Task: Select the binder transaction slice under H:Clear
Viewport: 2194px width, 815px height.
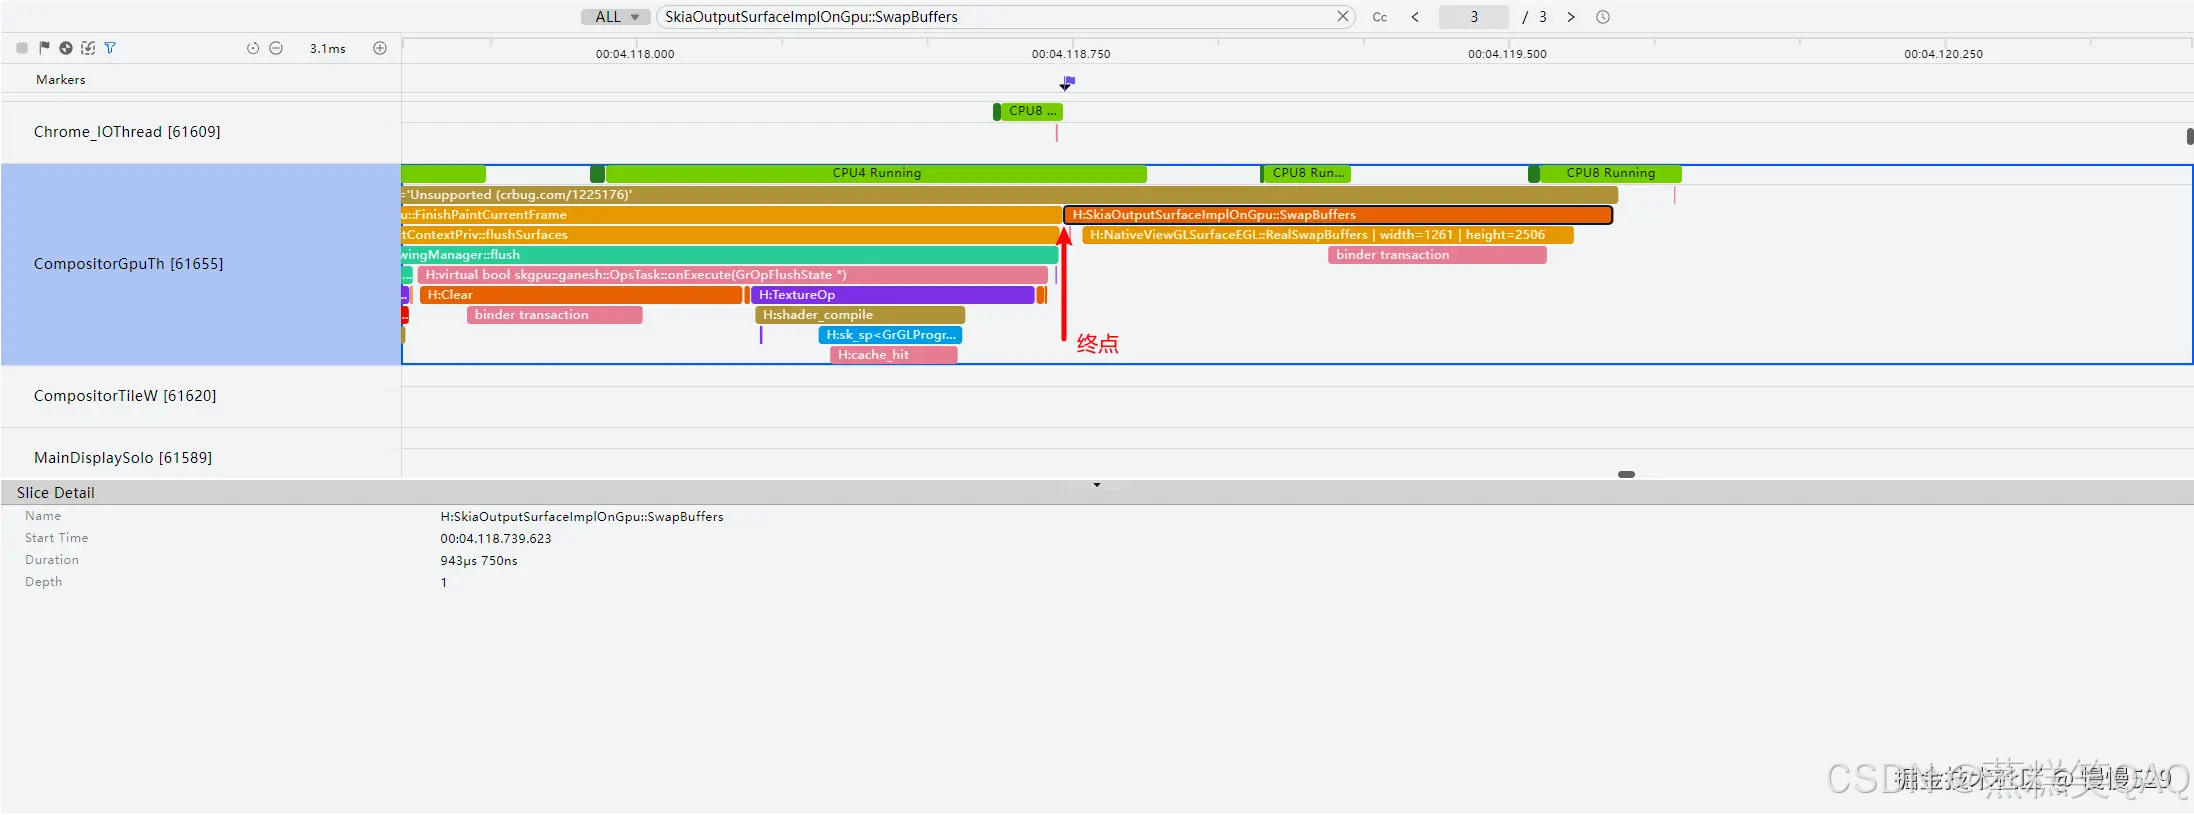Action: tap(554, 315)
